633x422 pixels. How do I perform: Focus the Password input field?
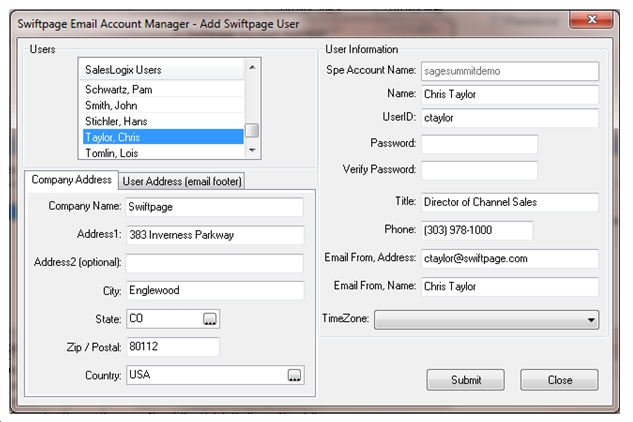480,144
